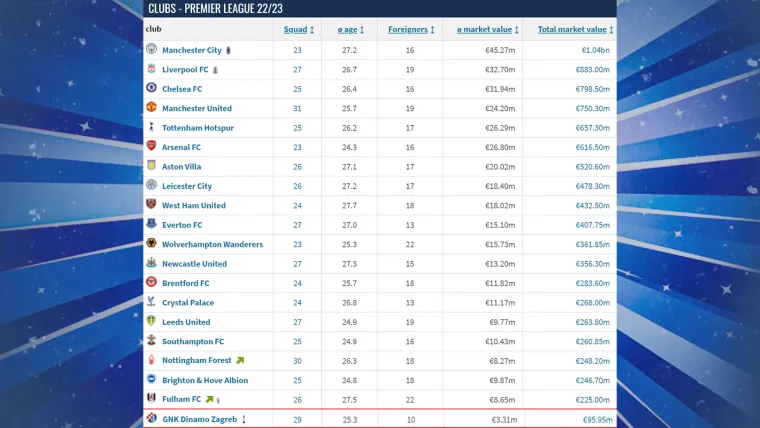Click the Crystal Palace crest icon
760x428 pixels.
point(151,302)
